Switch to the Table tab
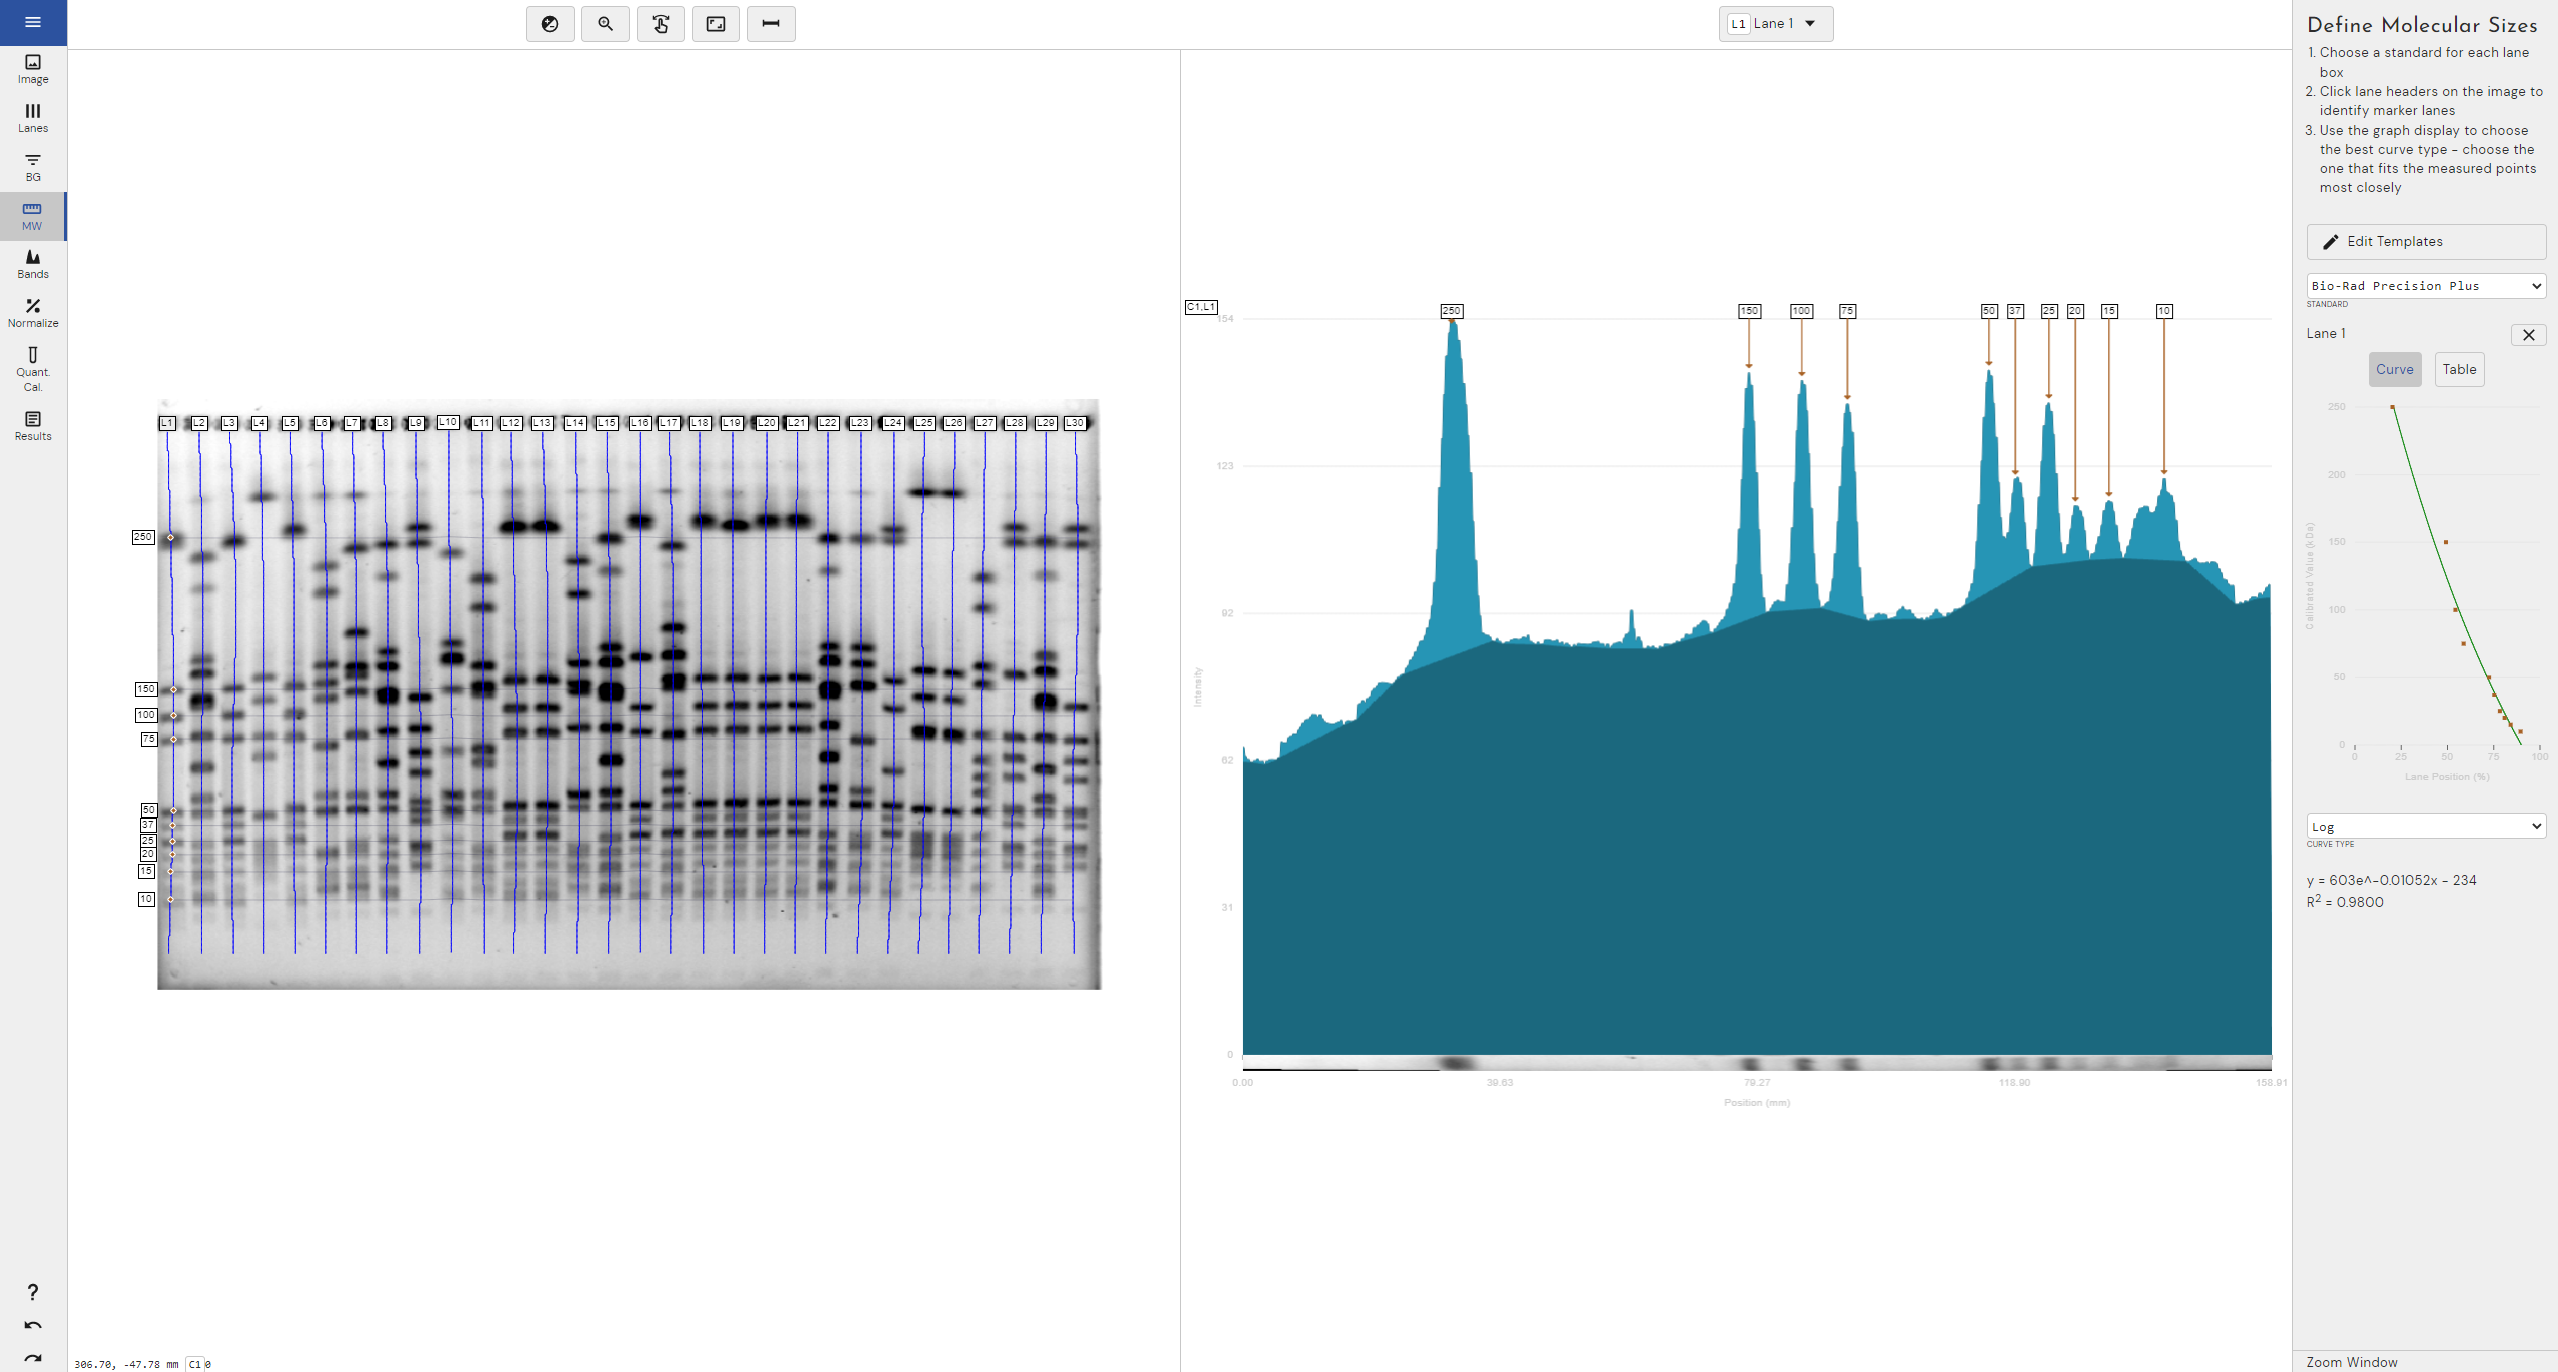 tap(2459, 369)
